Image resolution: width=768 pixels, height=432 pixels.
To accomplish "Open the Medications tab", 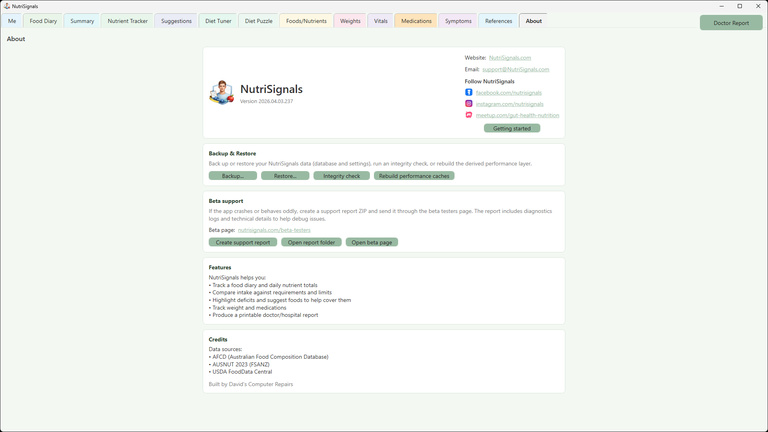I will (416, 21).
